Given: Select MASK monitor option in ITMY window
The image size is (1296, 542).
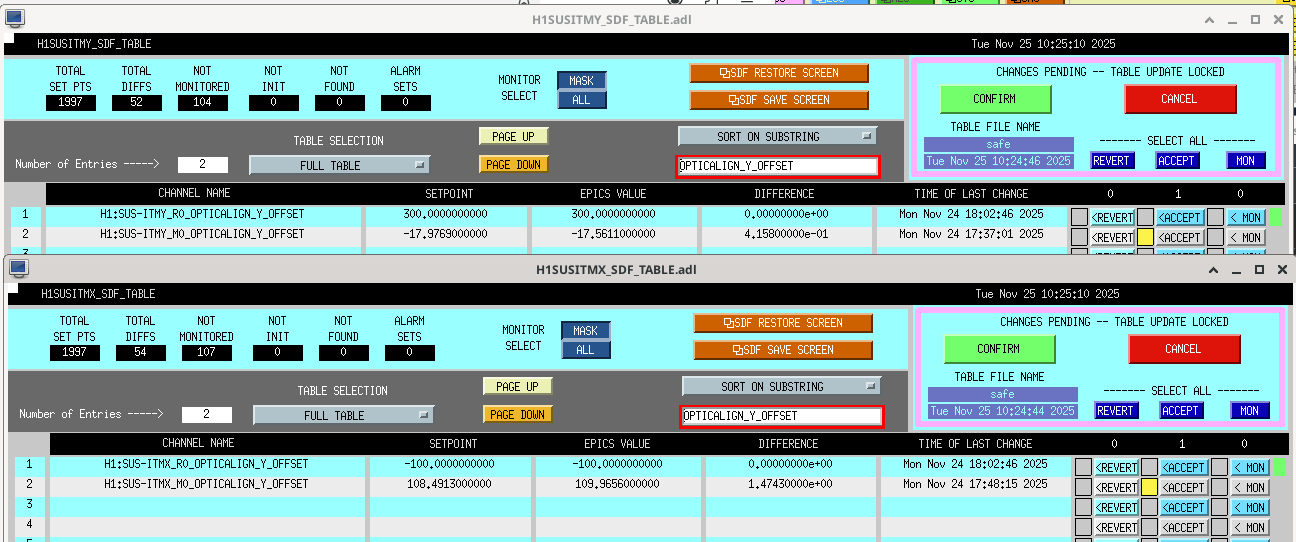Looking at the screenshot, I should click(581, 81).
